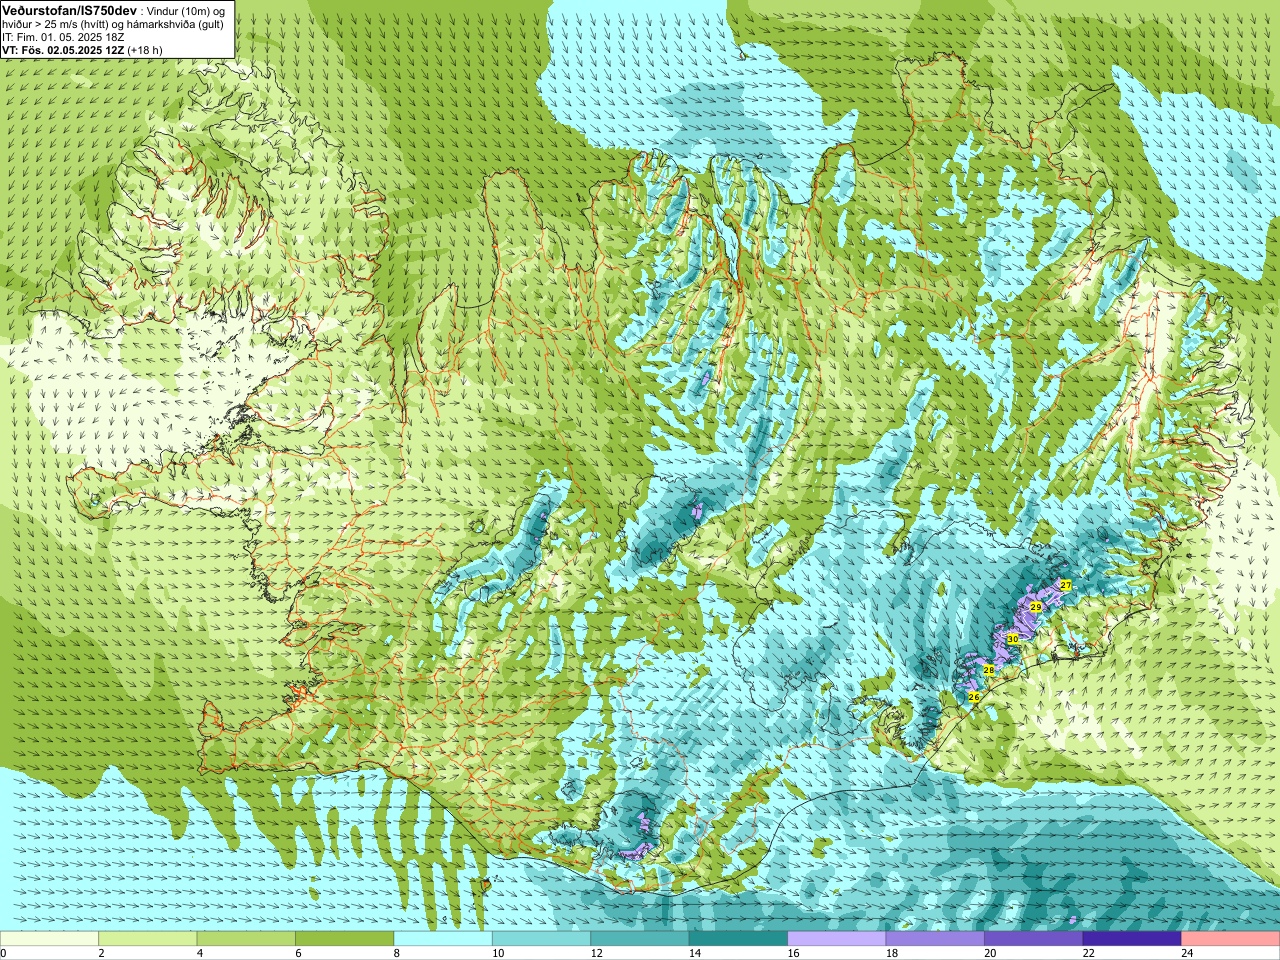Image resolution: width=1280 pixels, height=960 pixels.
Task: Click the yellow gust label 26
Action: (974, 696)
